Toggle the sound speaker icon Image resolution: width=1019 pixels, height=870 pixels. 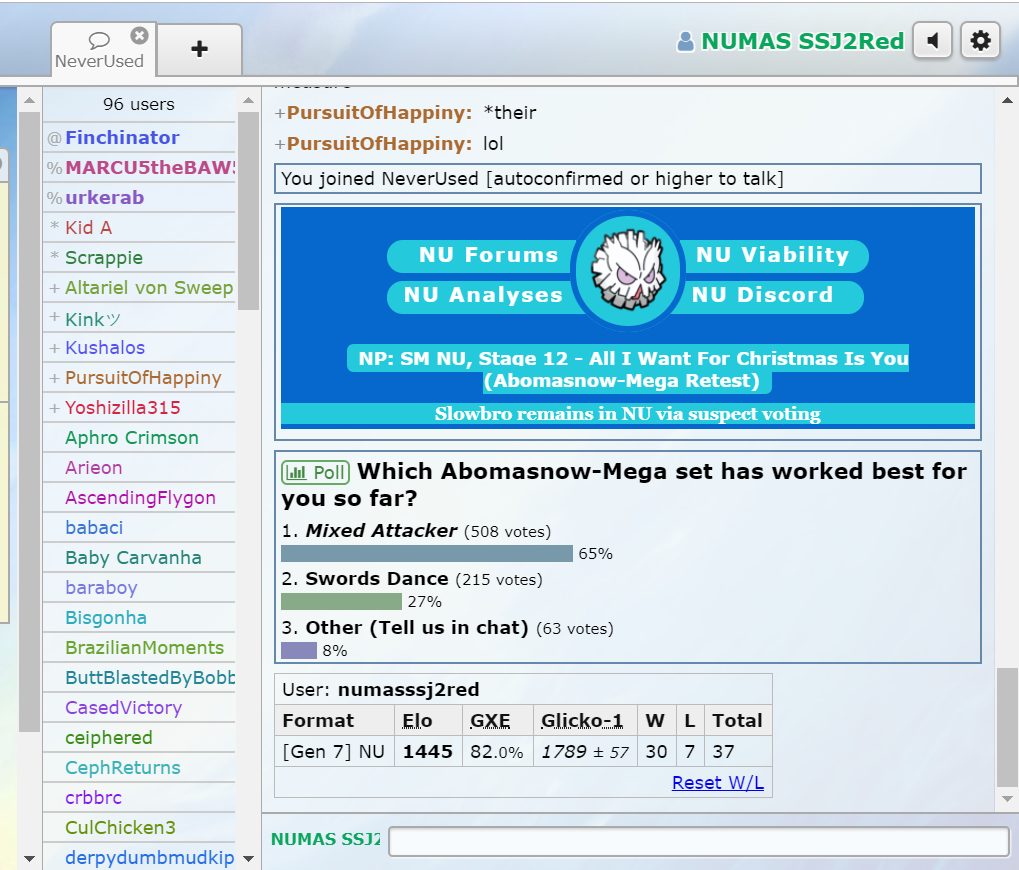point(932,41)
